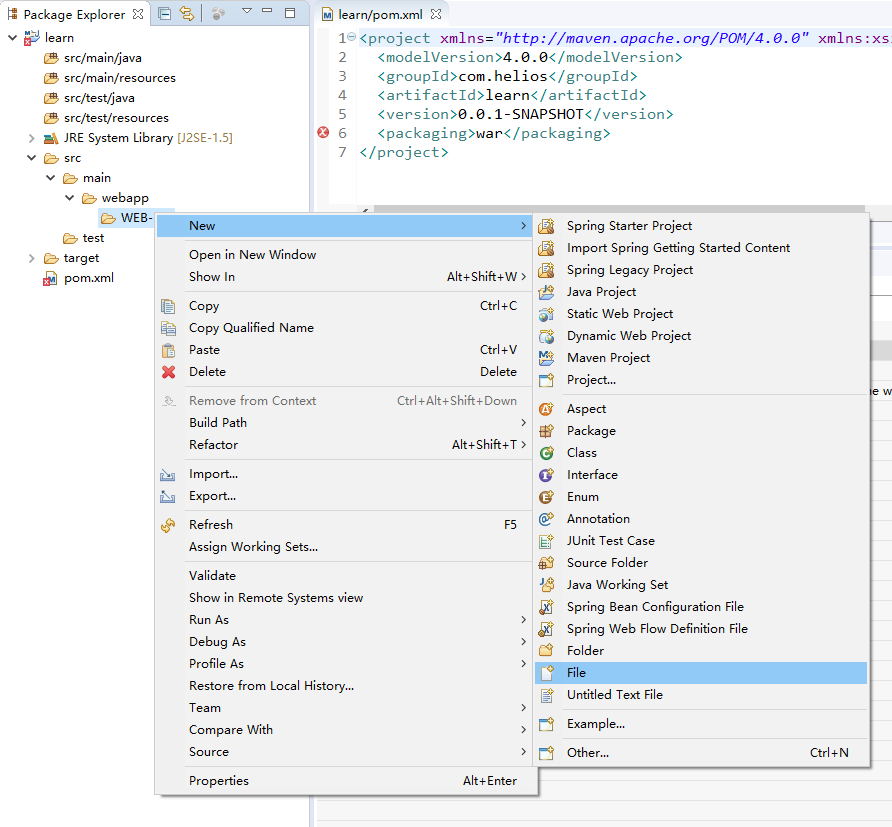892x827 pixels.
Task: Create Spring Web Flow Definition File
Action: (x=701, y=629)
